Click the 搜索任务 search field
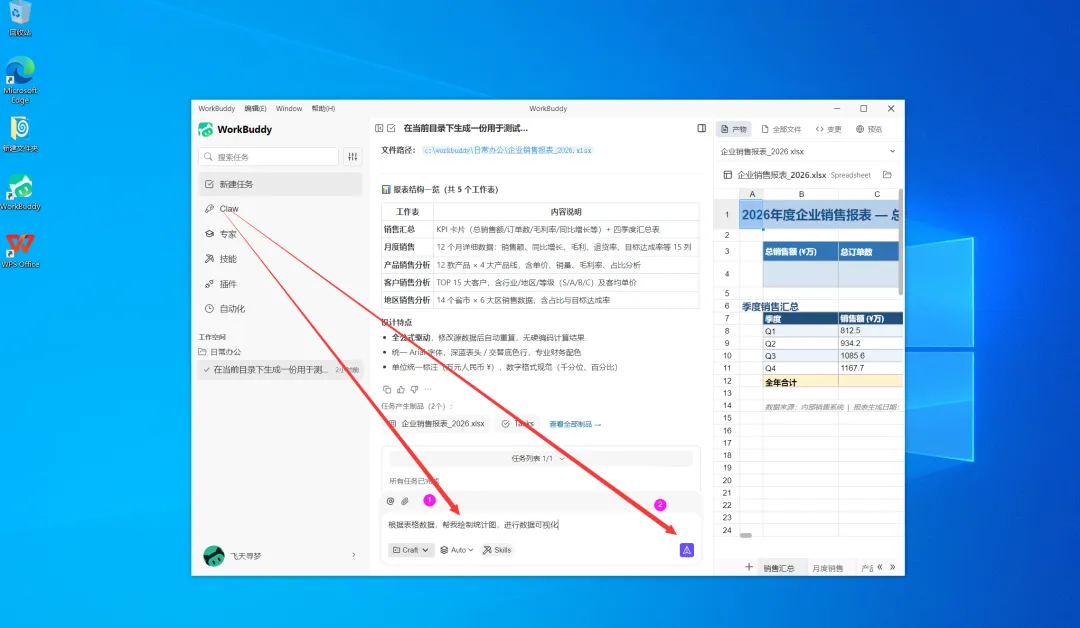The height and width of the screenshot is (628, 1080). [269, 157]
